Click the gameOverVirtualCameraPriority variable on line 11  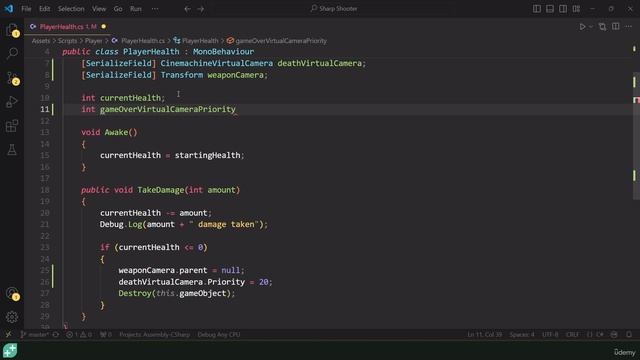(168, 109)
